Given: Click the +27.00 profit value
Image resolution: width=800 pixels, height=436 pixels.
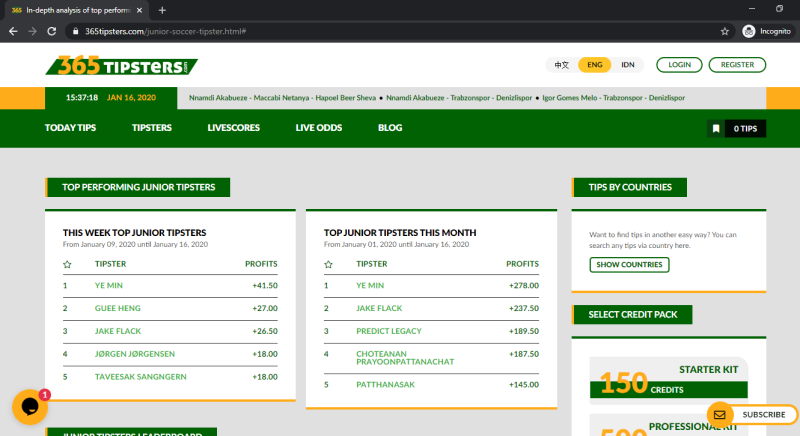Looking at the screenshot, I should [265, 308].
